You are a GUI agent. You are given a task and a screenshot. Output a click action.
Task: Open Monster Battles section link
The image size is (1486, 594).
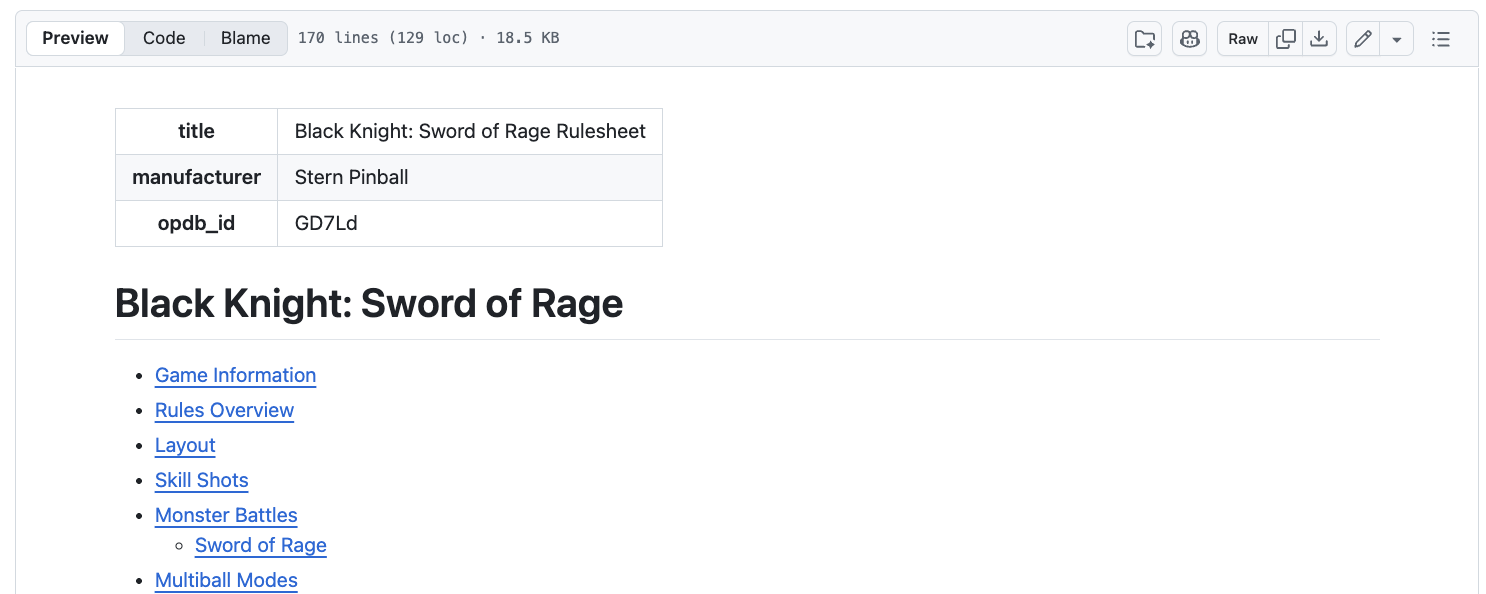tap(226, 515)
